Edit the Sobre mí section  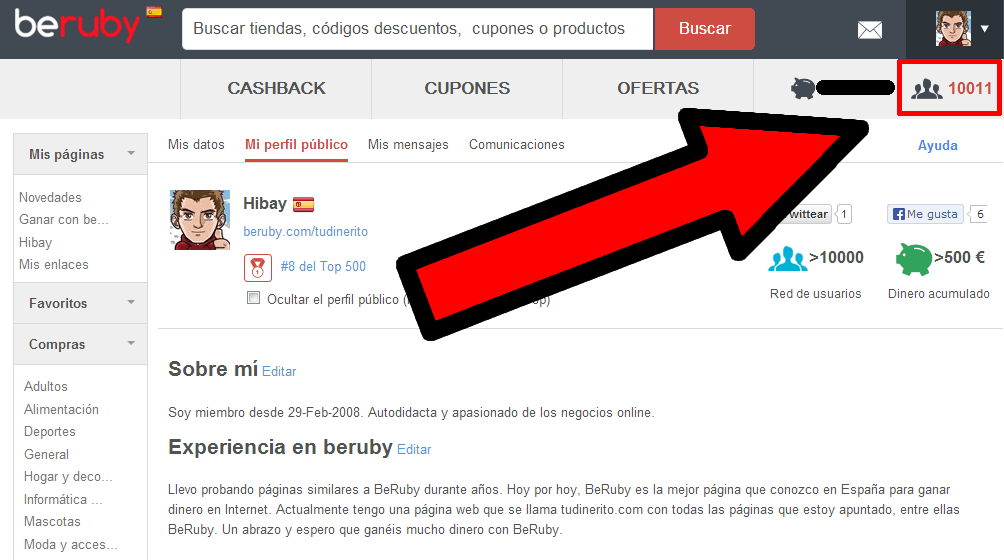pyautogui.click(x=279, y=371)
